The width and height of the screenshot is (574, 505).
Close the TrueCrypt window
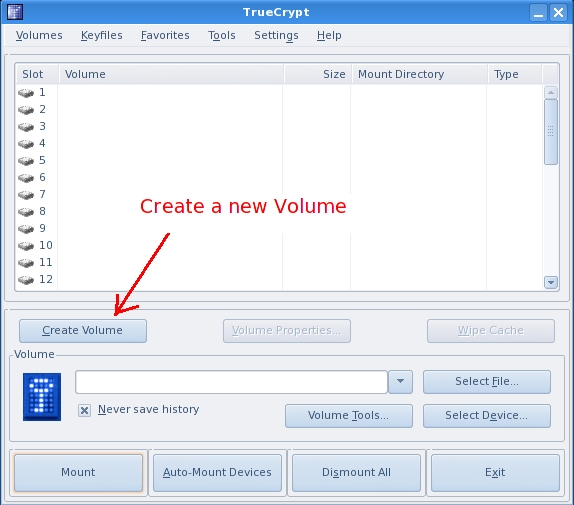pos(558,12)
